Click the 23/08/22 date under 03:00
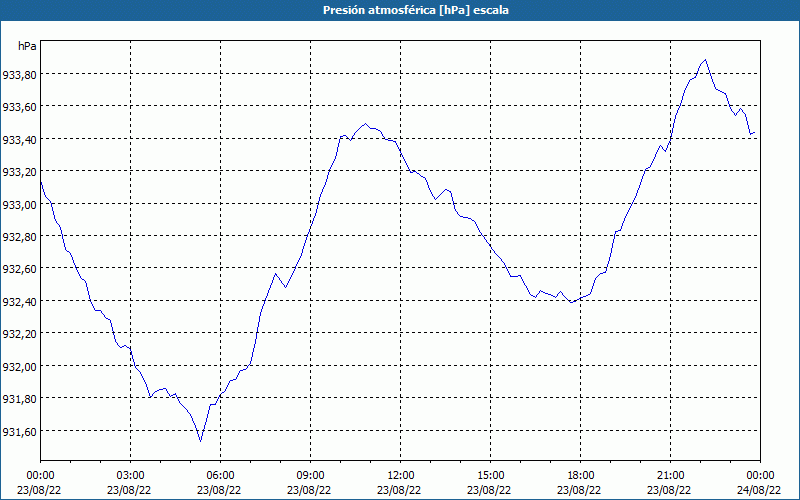 click(x=129, y=490)
